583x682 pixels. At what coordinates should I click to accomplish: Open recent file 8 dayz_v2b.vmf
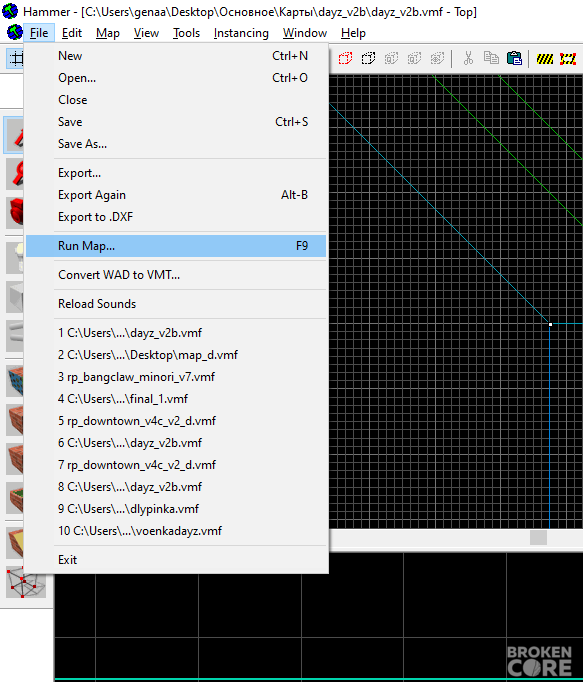coord(176,487)
